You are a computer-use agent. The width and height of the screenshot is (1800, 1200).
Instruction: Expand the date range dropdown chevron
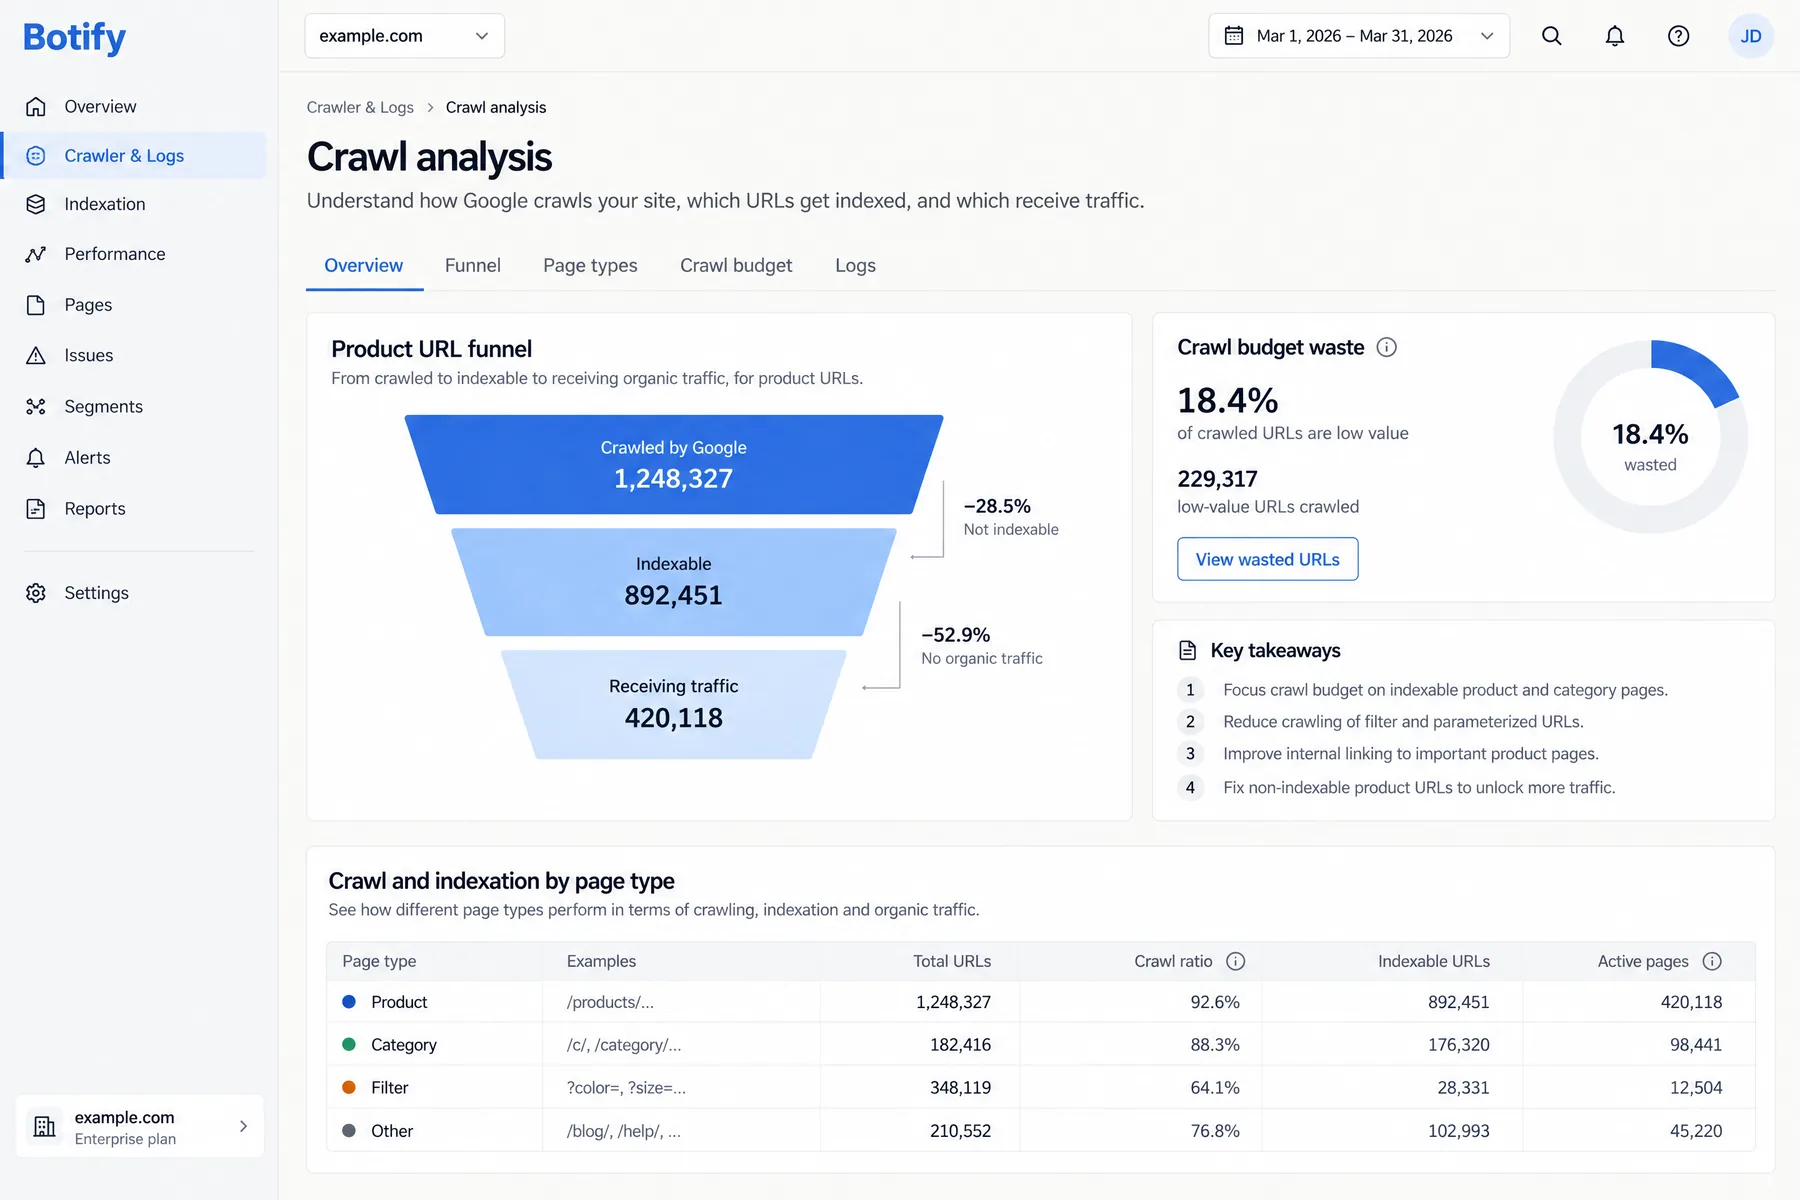(x=1487, y=36)
